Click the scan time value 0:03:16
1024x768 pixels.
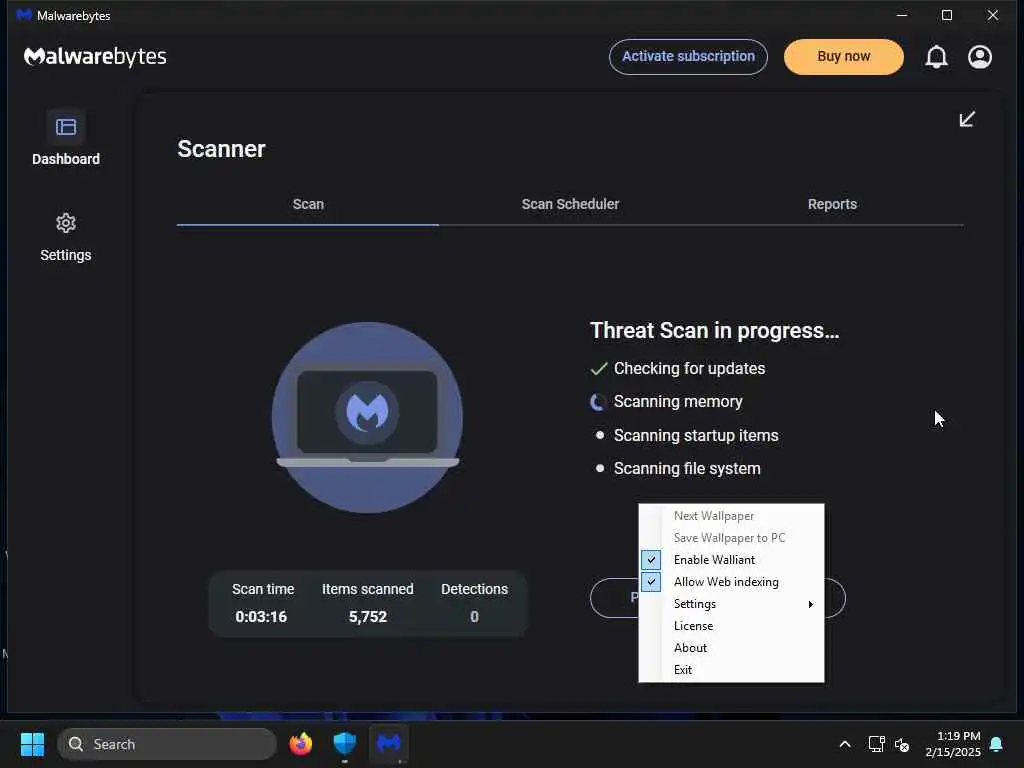(x=261, y=617)
